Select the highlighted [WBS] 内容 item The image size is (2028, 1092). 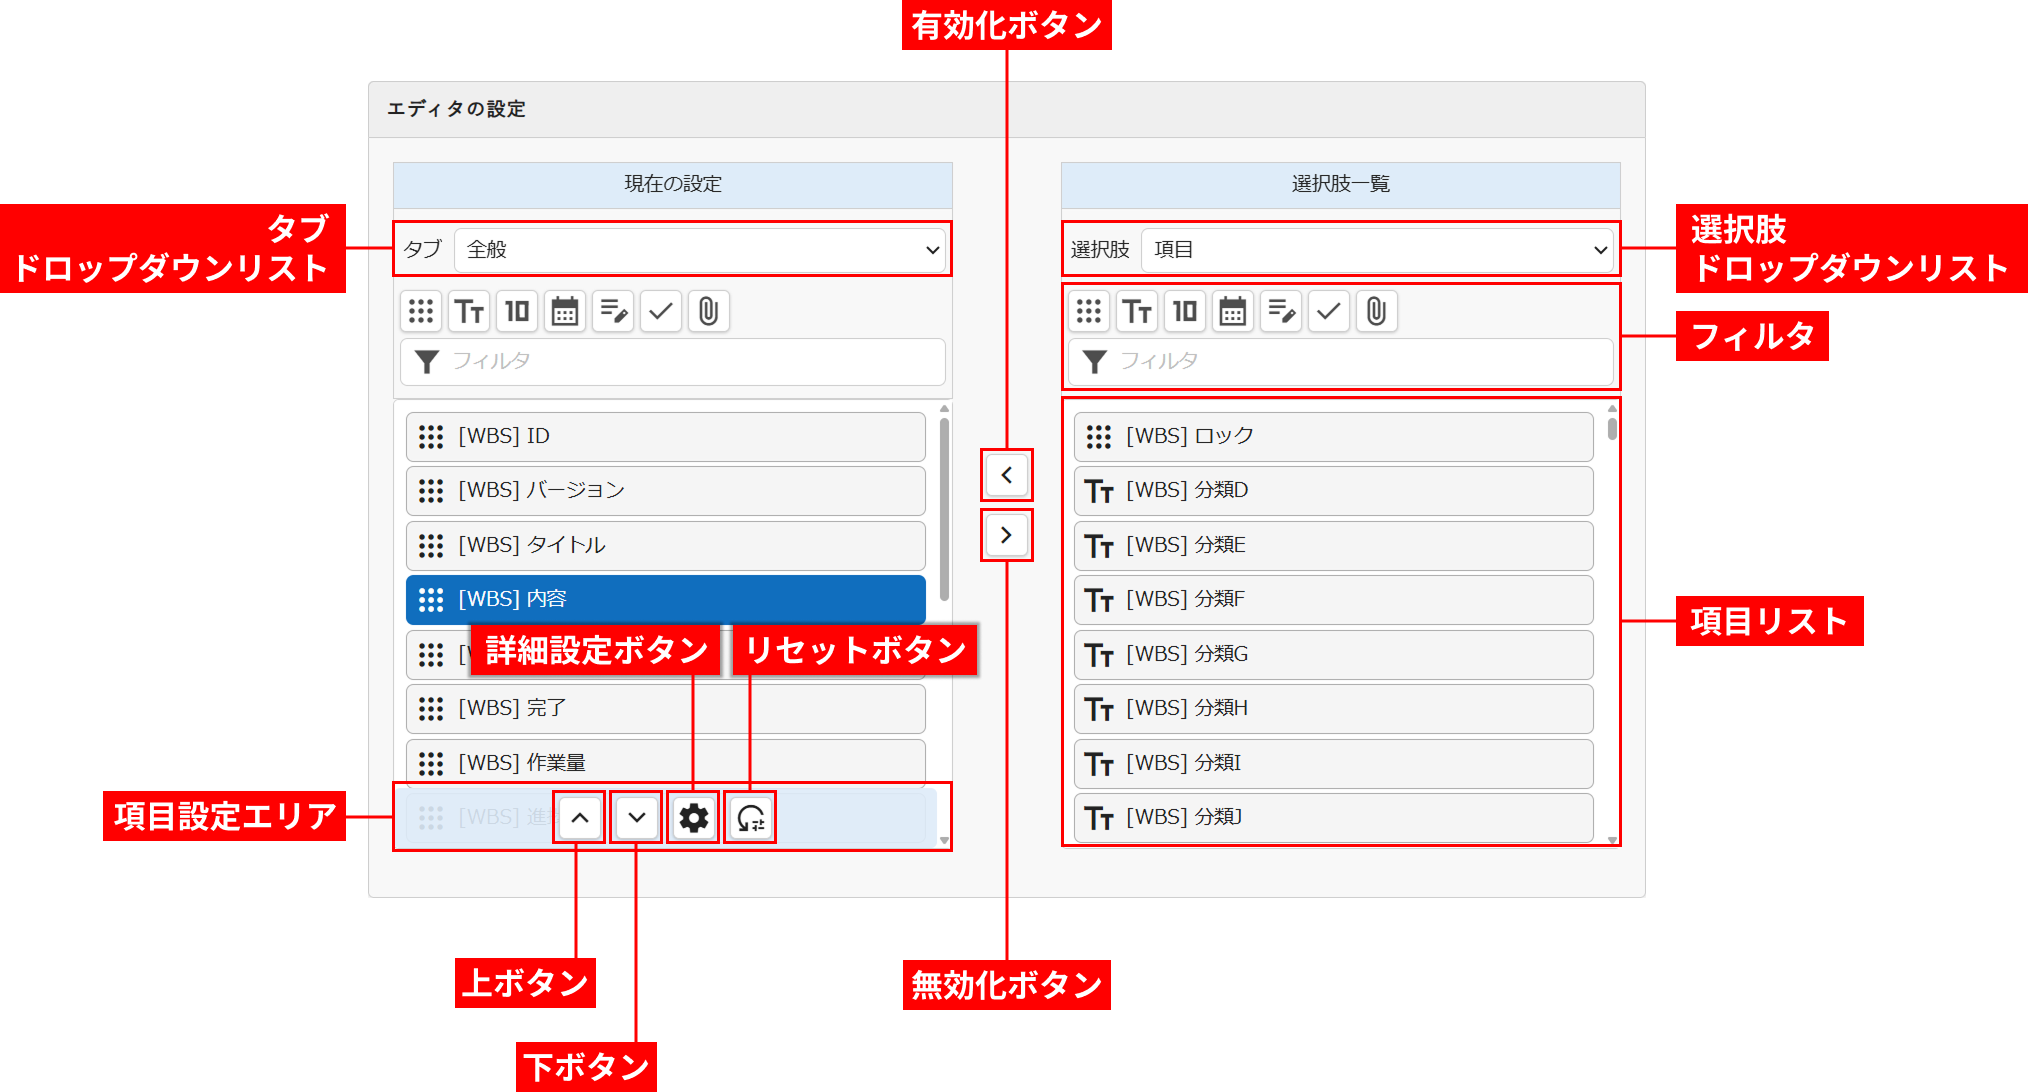[x=666, y=599]
